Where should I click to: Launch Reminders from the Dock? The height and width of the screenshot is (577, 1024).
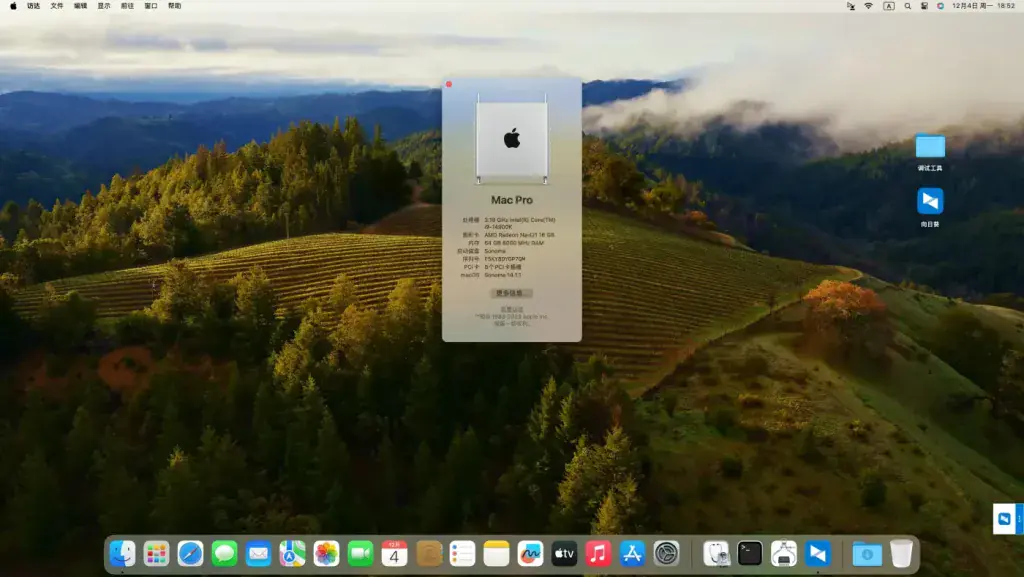(462, 554)
